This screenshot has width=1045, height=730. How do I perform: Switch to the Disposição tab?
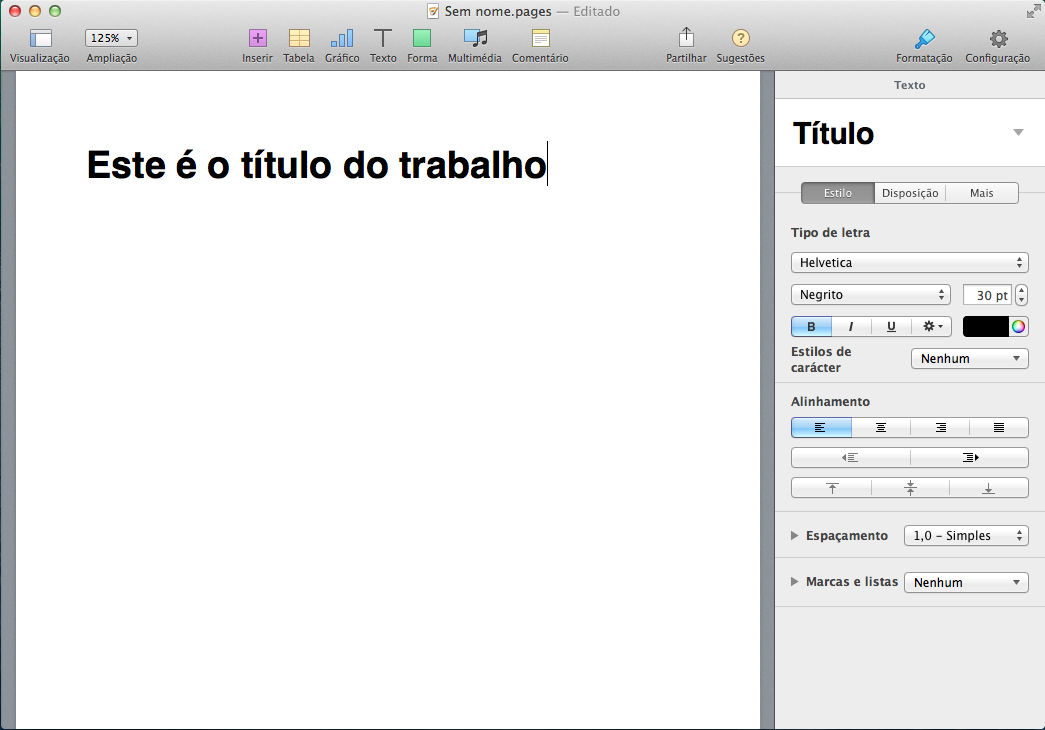point(910,193)
